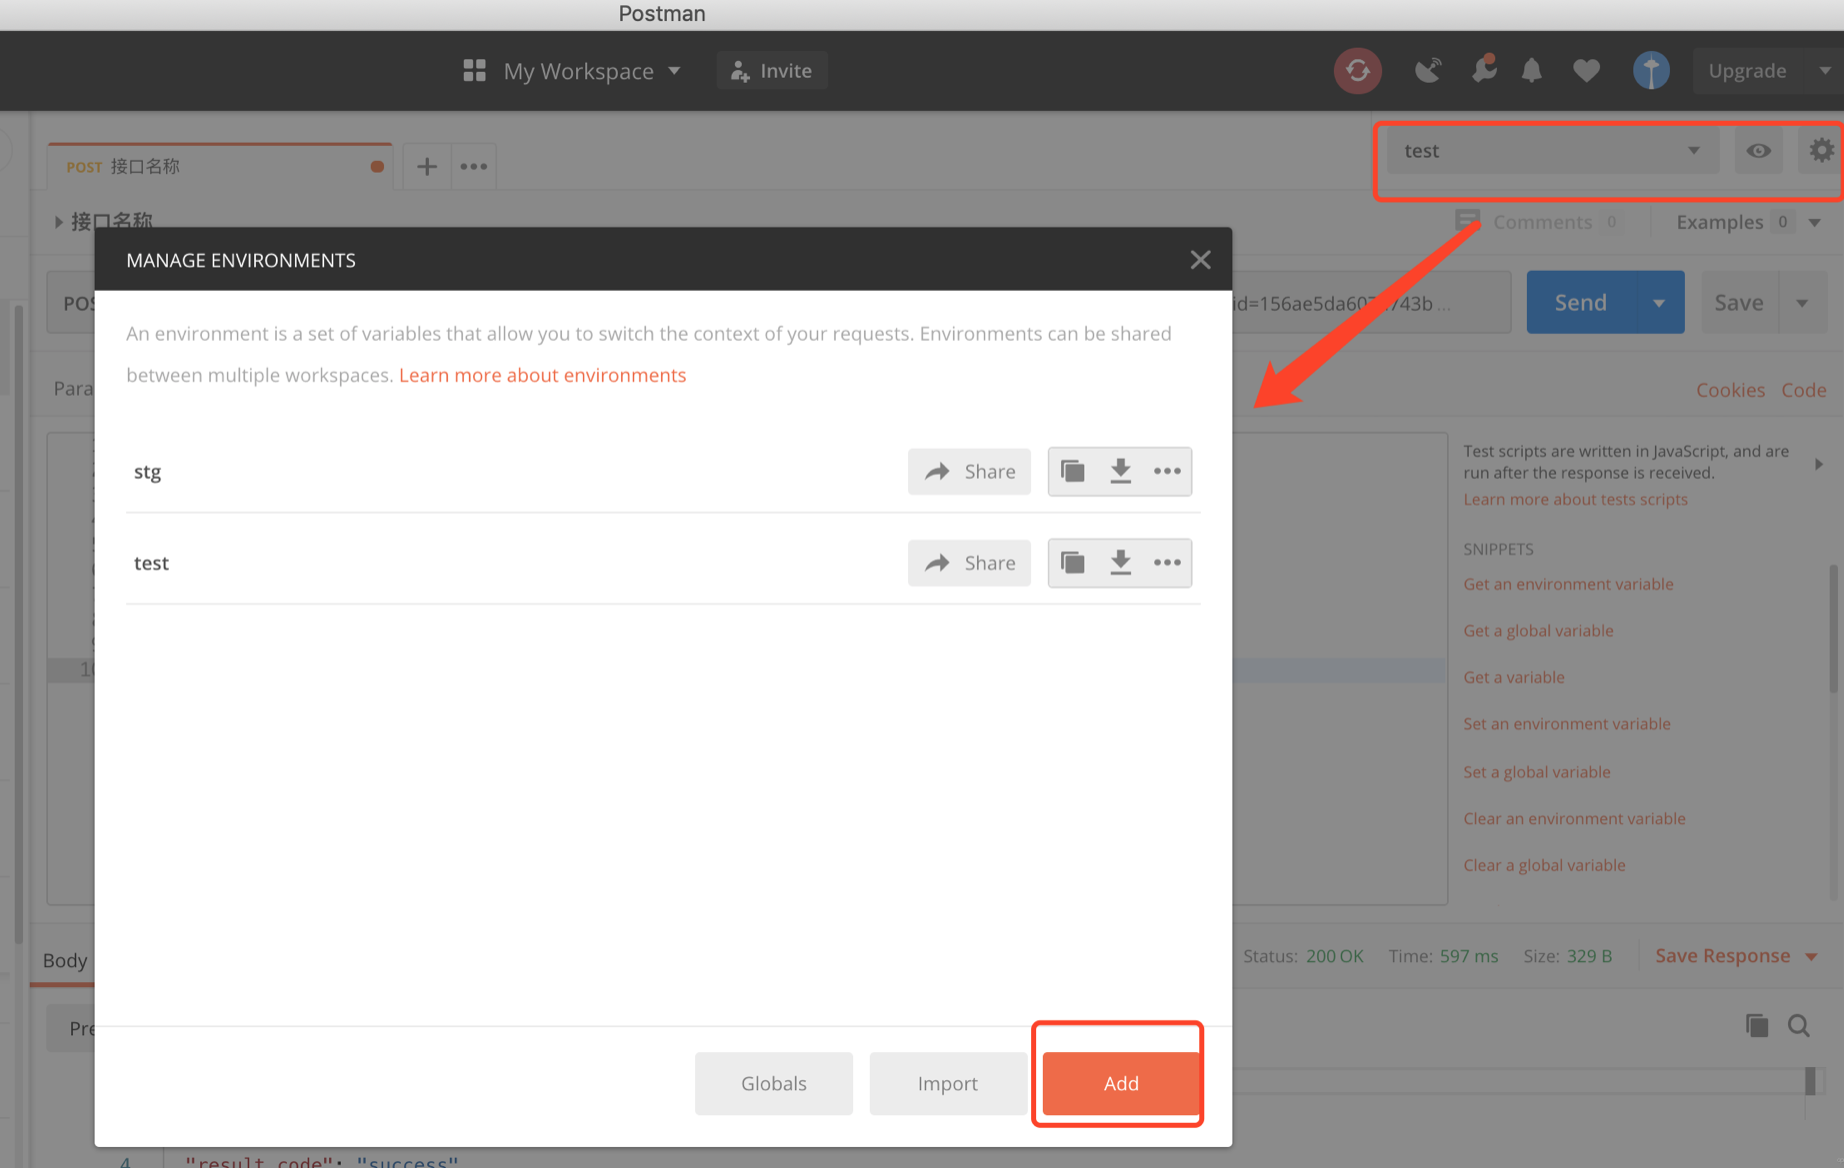Expand the My Workspace dropdown

point(674,71)
